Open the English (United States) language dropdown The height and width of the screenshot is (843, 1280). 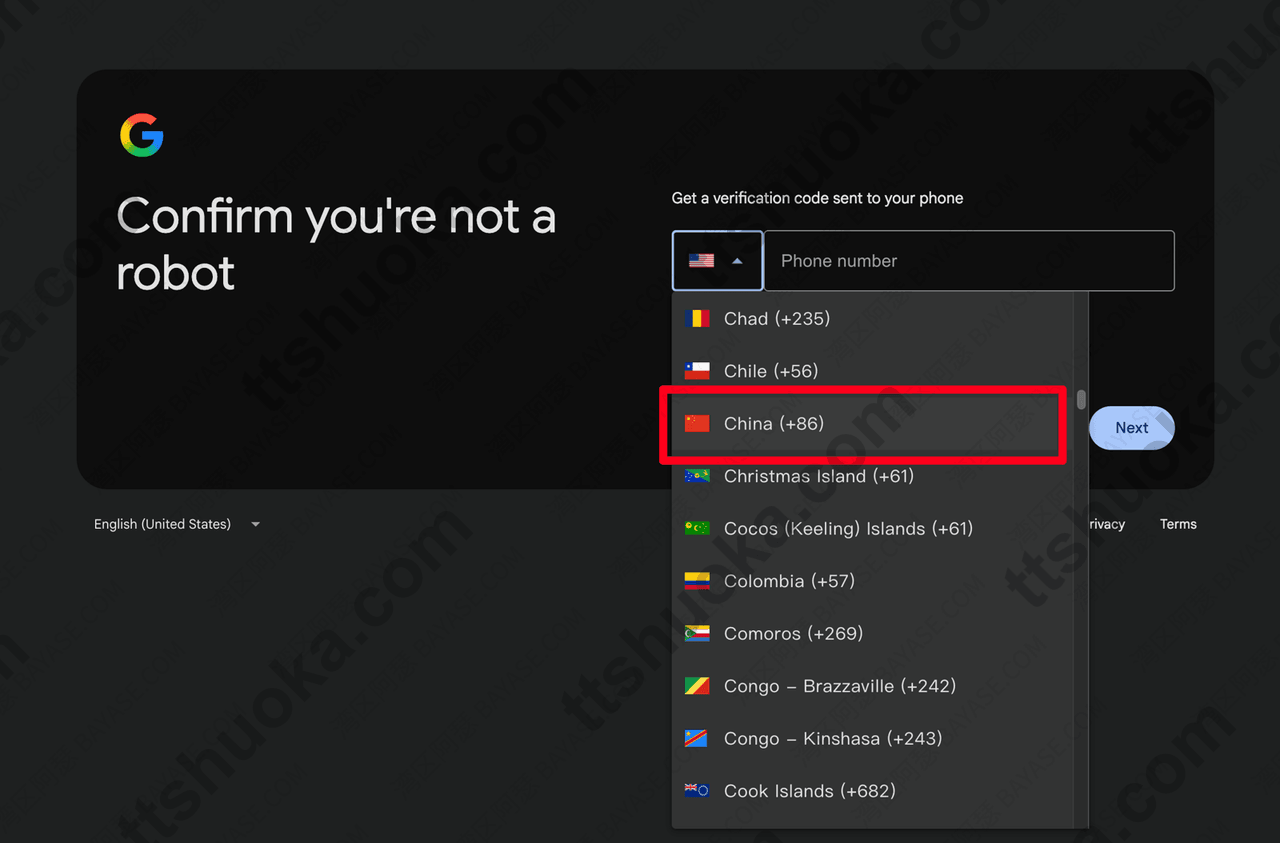(x=177, y=524)
